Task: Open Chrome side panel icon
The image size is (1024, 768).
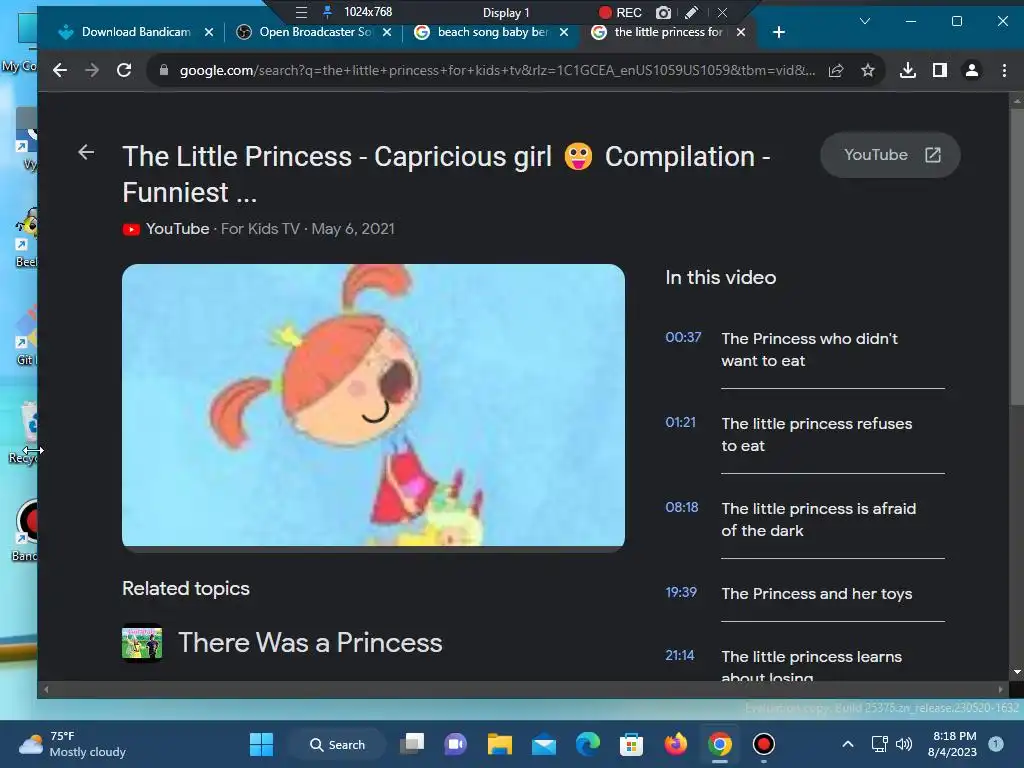Action: (x=940, y=71)
